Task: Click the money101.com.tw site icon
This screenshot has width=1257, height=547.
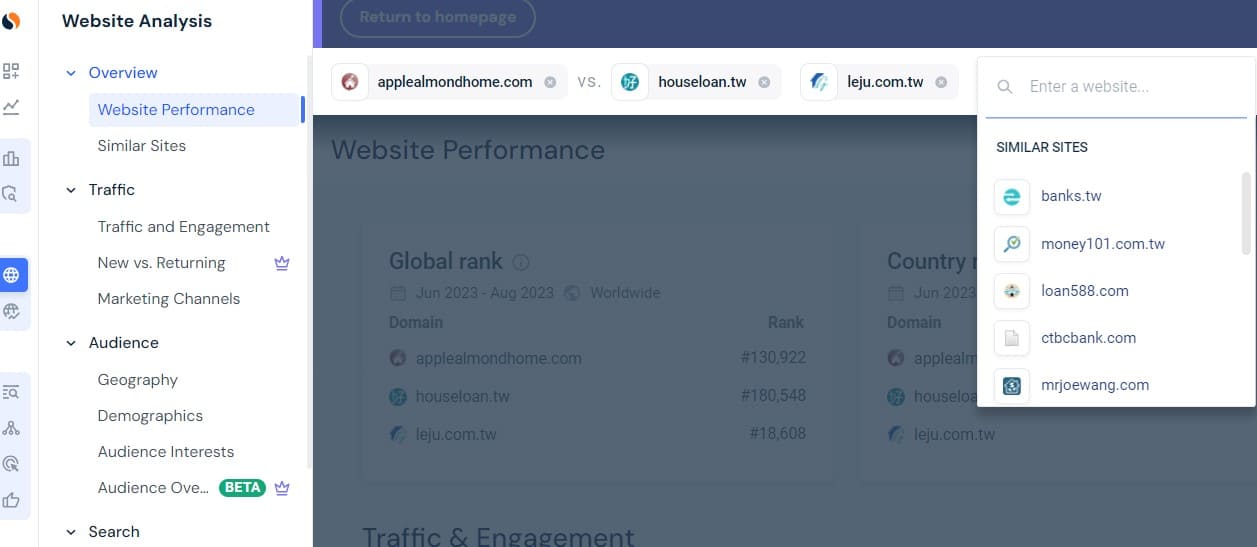Action: [1011, 244]
